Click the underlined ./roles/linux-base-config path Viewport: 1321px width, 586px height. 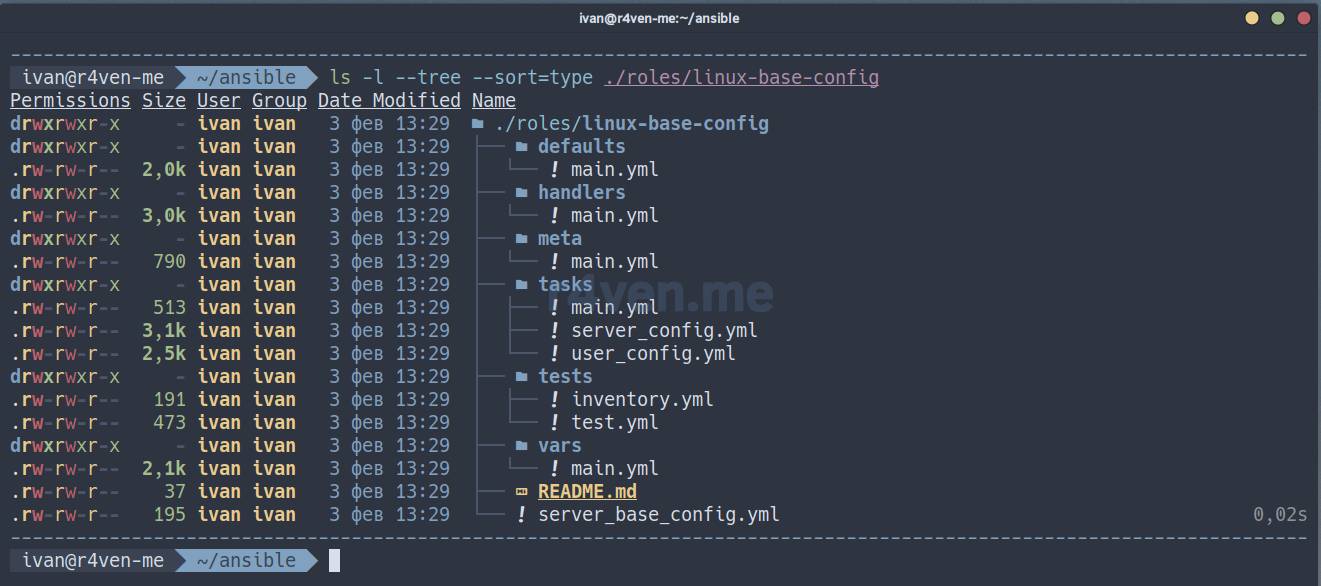tap(741, 78)
